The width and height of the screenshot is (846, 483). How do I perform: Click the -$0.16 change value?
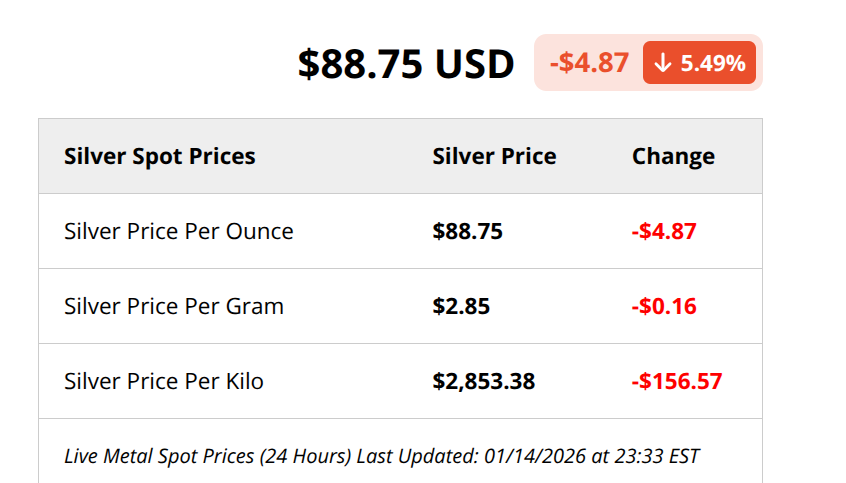[x=664, y=306]
